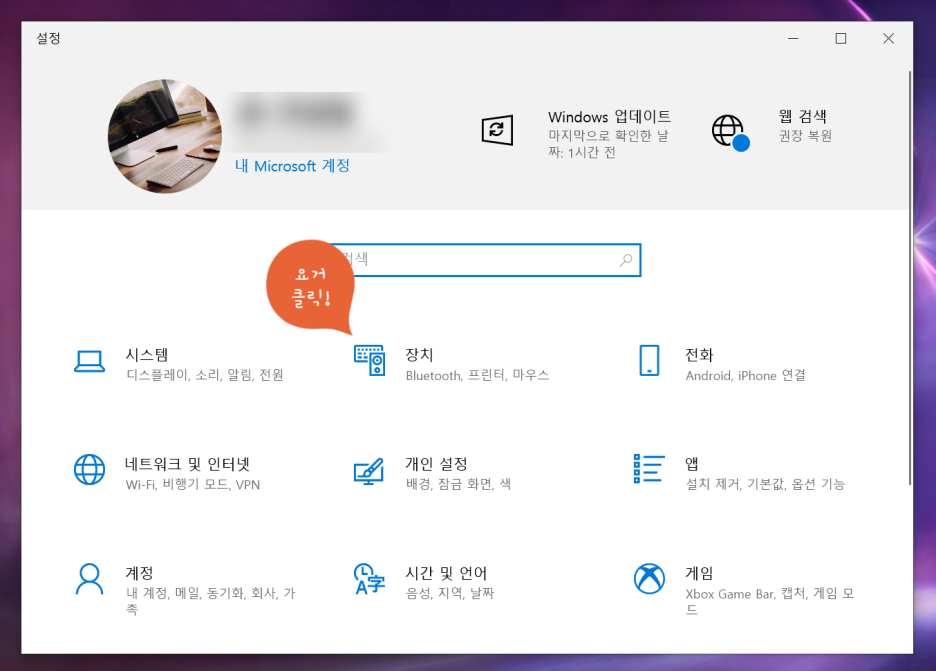The height and width of the screenshot is (671, 936).
Task: Click '배경, 잠금 화면, 색' description
Action: click(x=458, y=484)
